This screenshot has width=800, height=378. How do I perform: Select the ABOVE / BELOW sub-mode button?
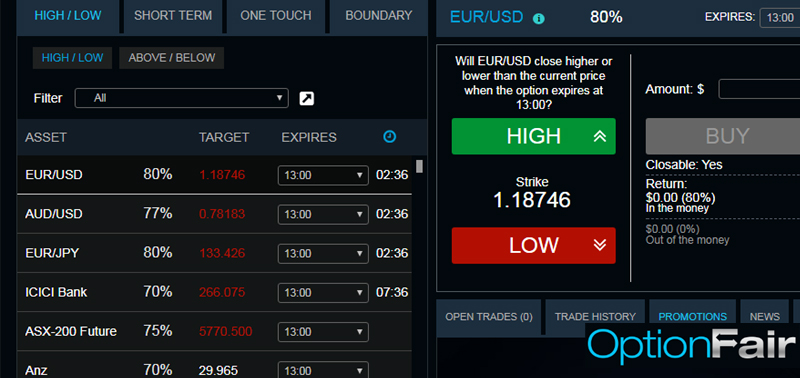click(171, 58)
